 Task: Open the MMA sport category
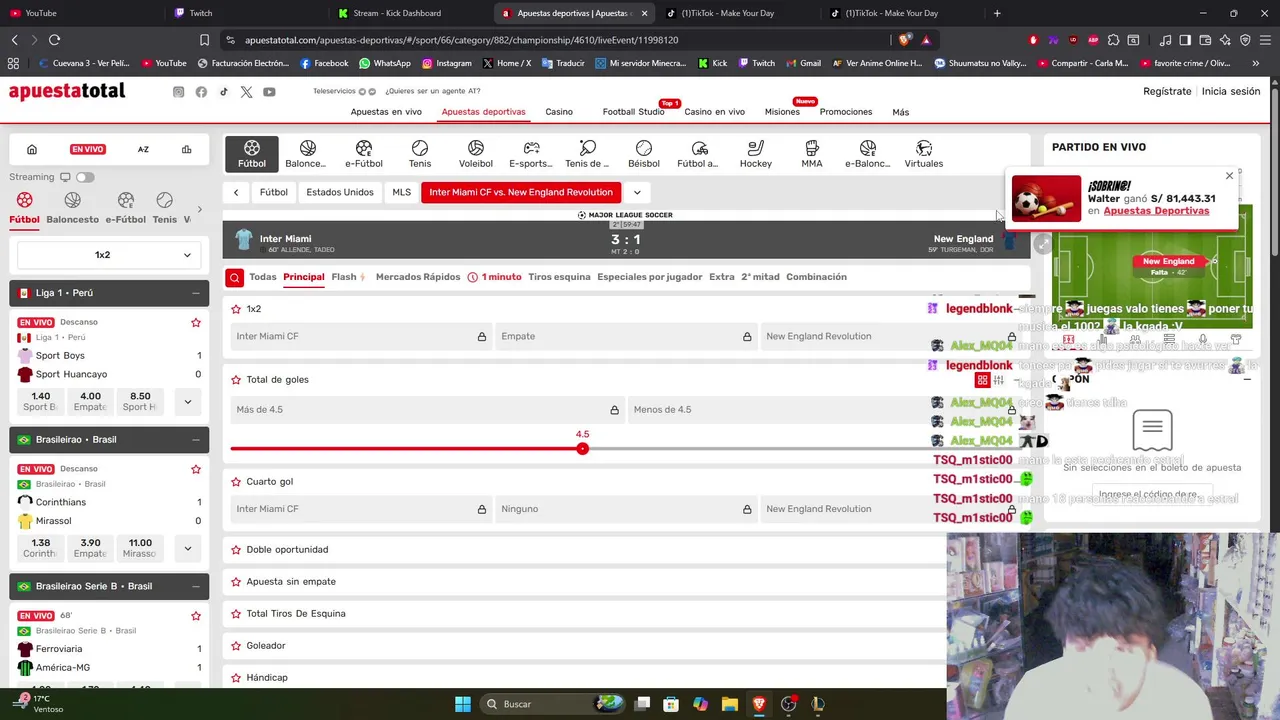pyautogui.click(x=811, y=154)
